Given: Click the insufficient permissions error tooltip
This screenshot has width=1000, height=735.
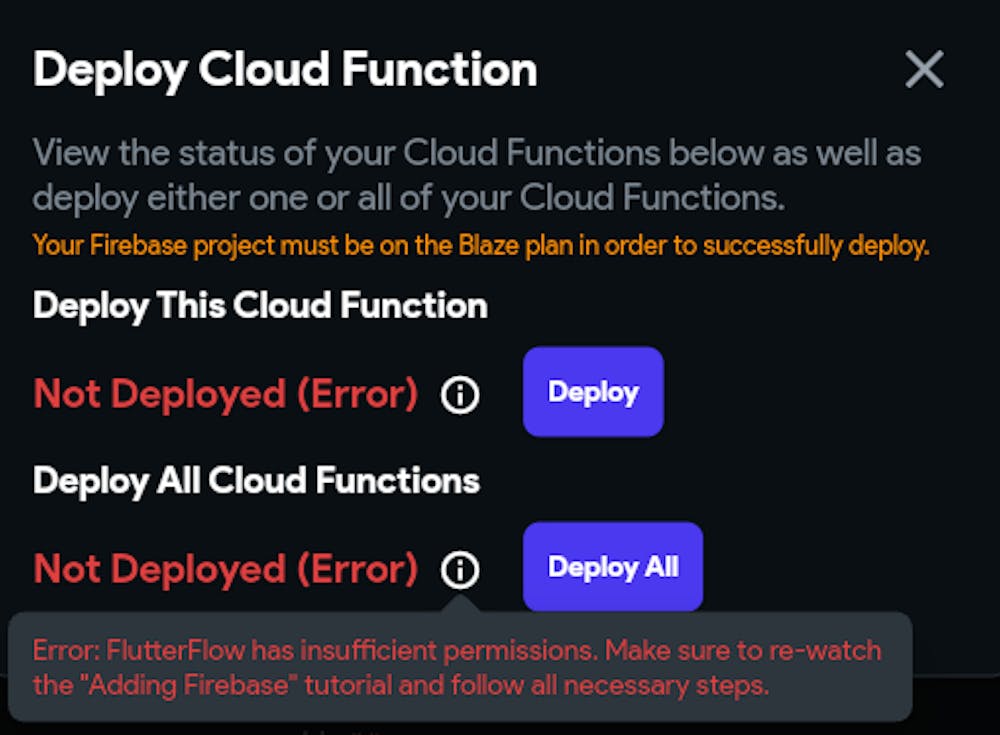Looking at the screenshot, I should pos(458,668).
